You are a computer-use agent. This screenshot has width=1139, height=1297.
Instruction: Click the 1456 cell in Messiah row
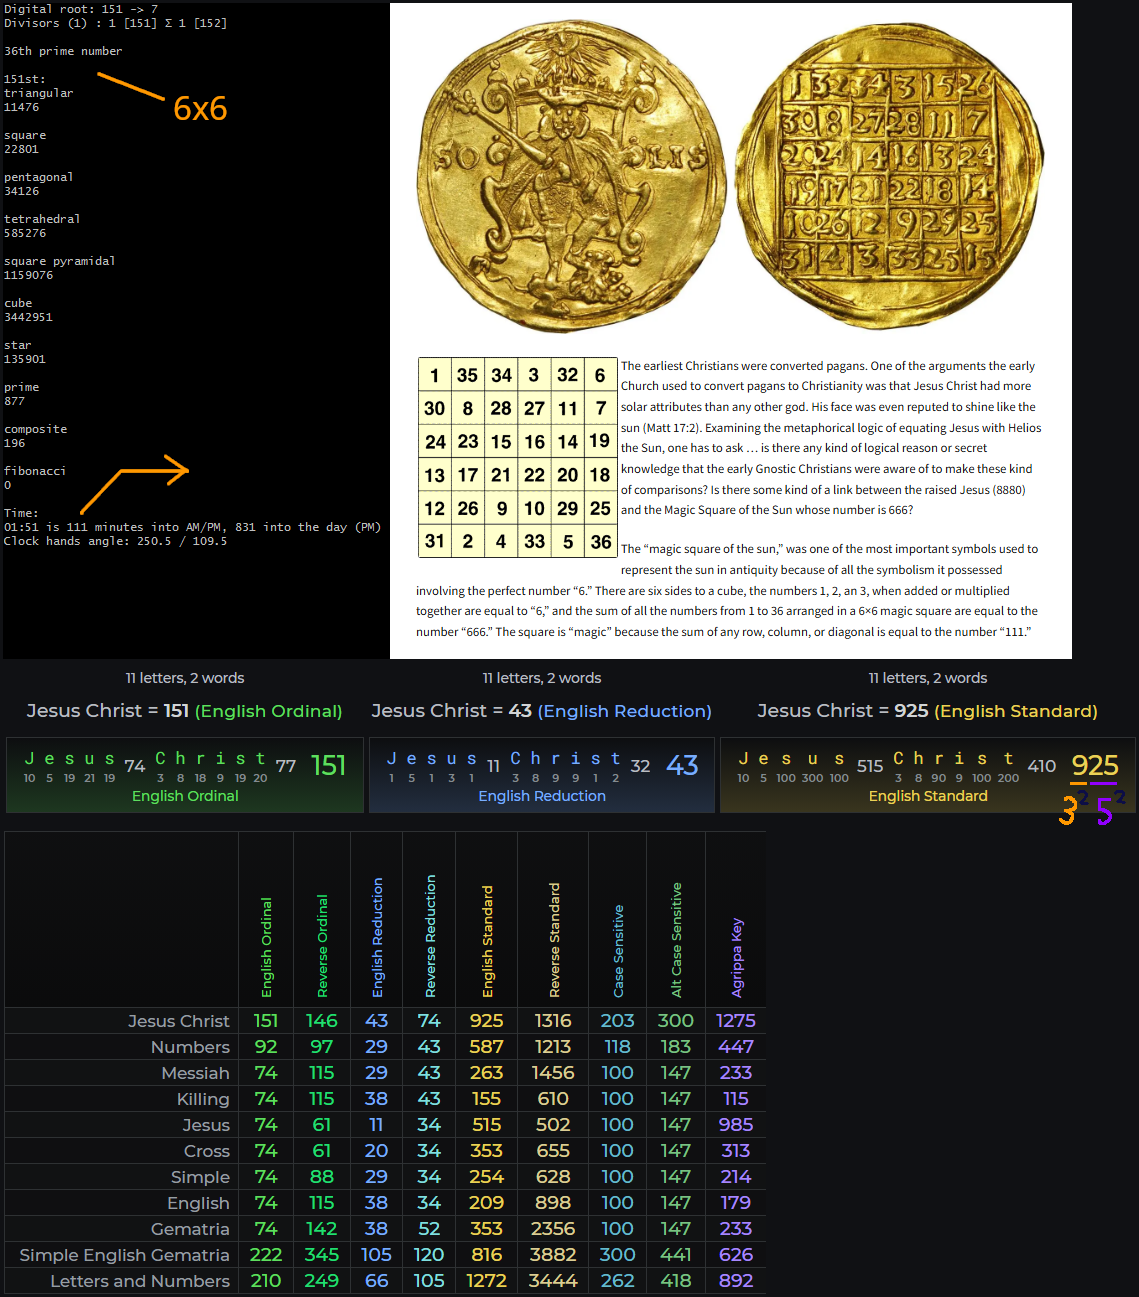(x=553, y=1073)
